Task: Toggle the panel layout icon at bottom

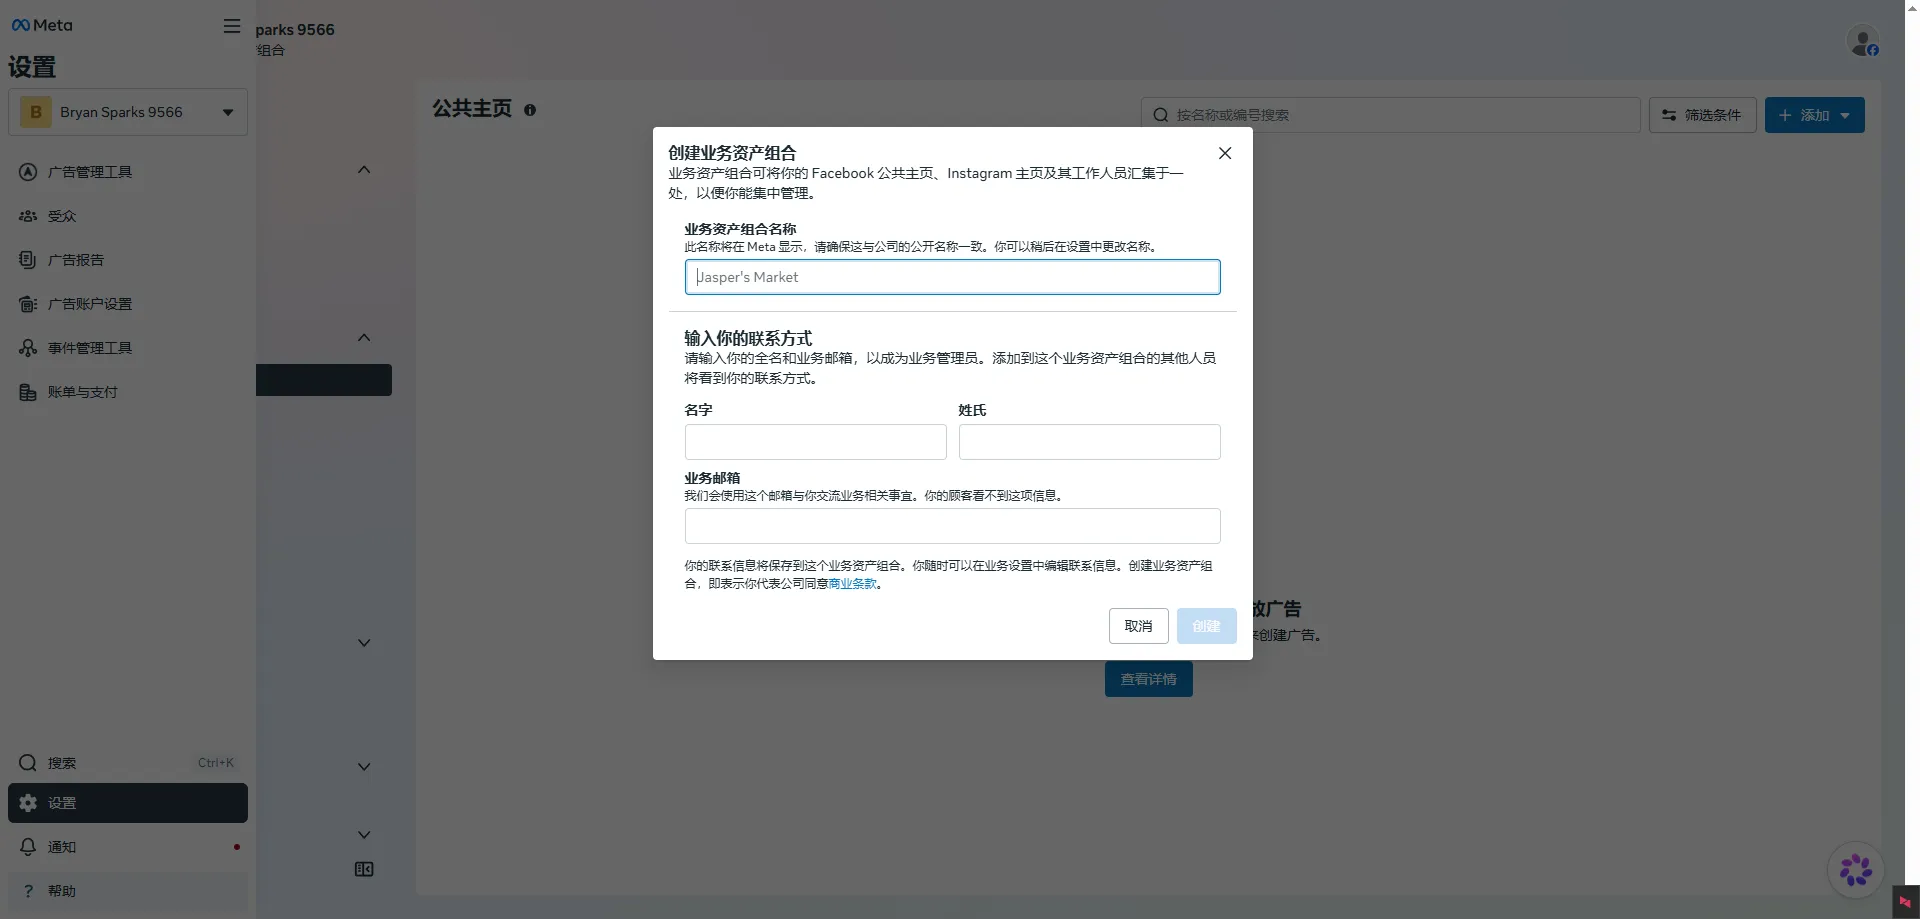Action: [x=364, y=870]
